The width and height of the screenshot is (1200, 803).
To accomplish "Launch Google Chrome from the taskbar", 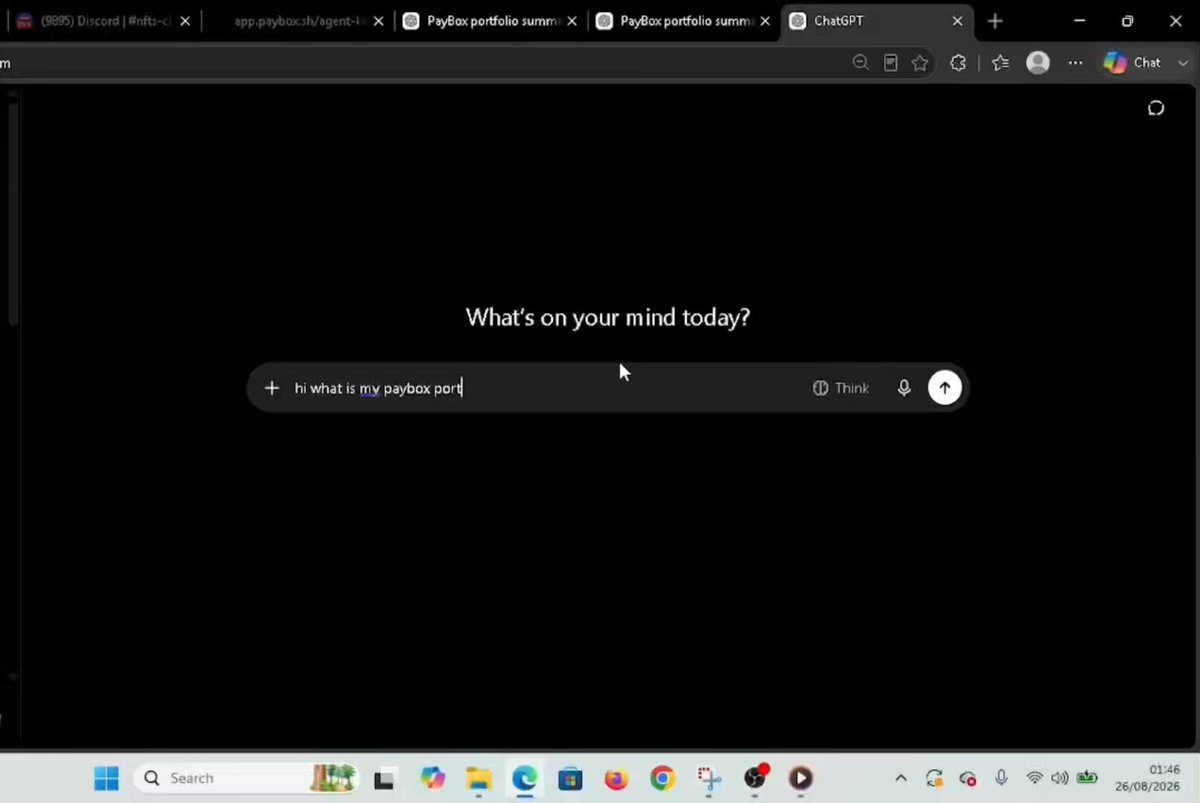I will pyautogui.click(x=662, y=778).
